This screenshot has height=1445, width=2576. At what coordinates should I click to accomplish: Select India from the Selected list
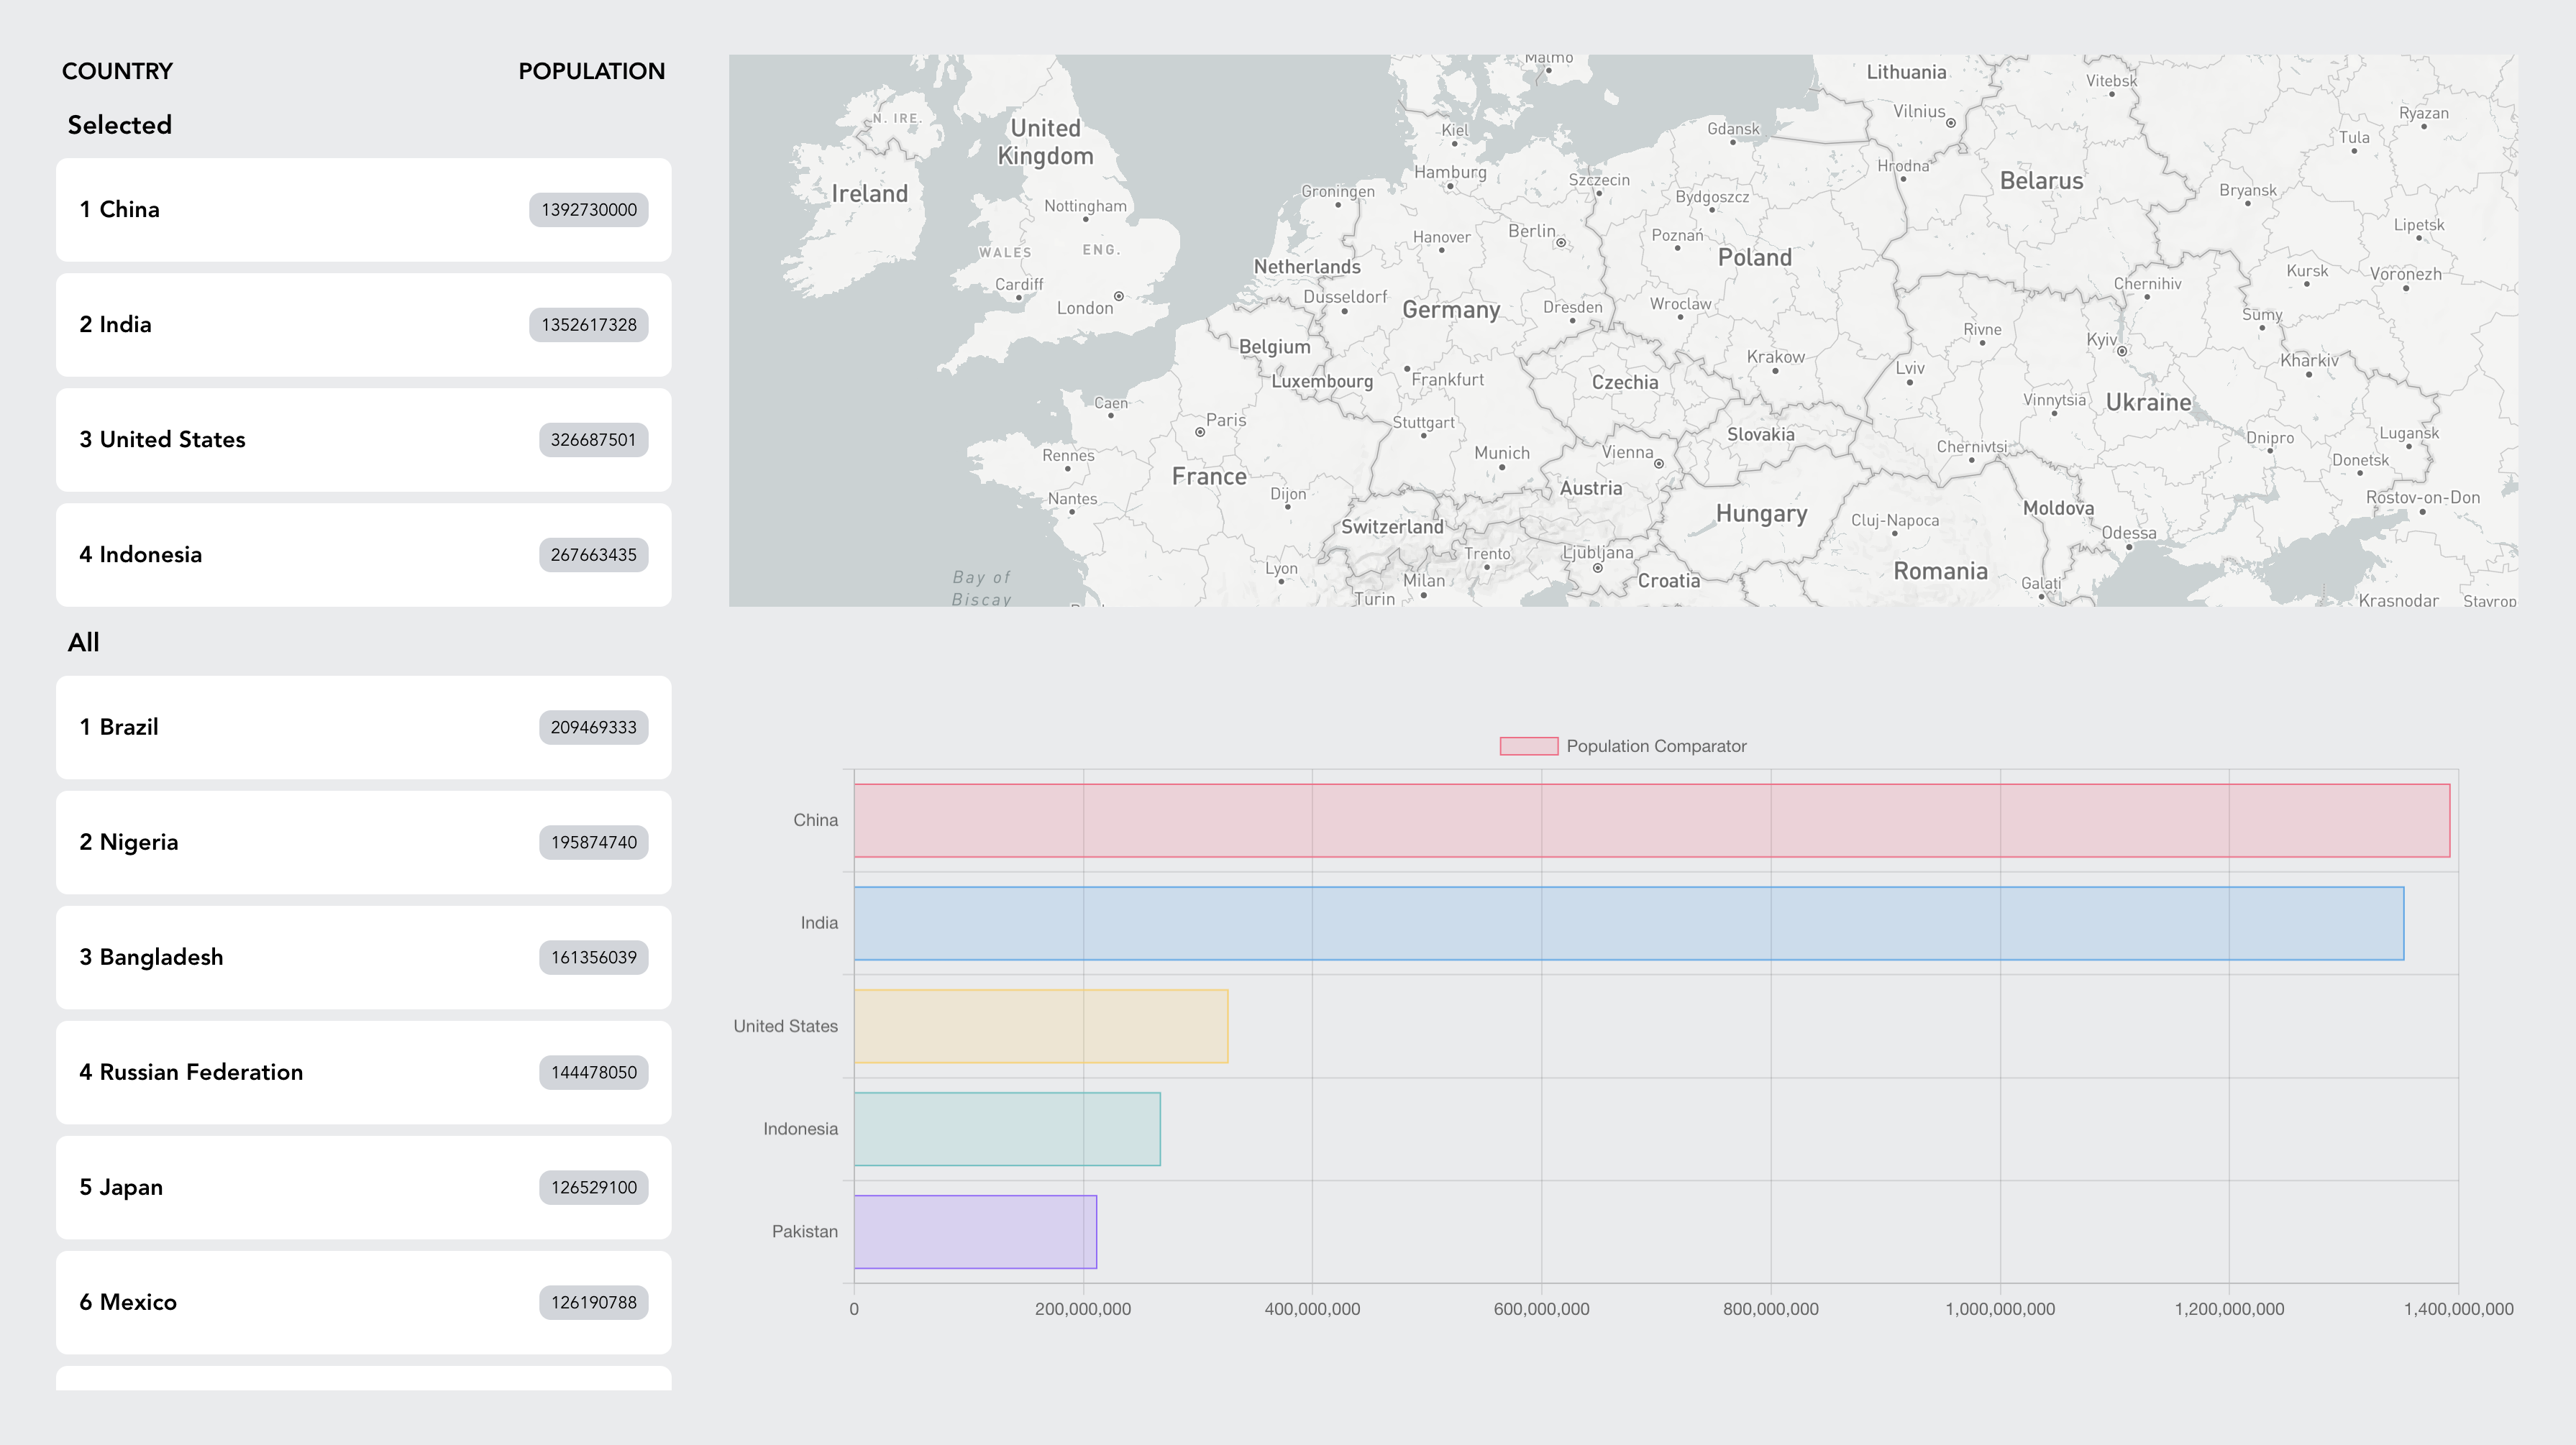point(363,324)
